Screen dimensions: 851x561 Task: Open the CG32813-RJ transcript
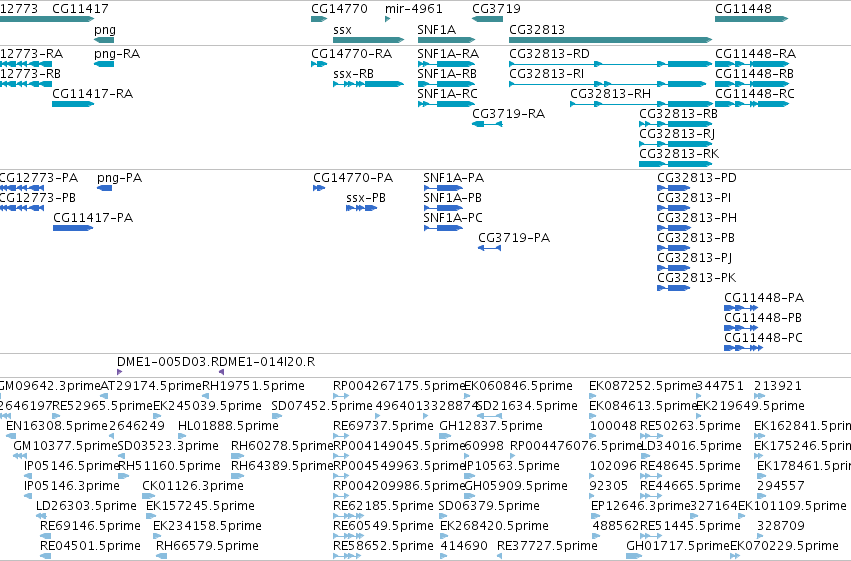pos(676,144)
